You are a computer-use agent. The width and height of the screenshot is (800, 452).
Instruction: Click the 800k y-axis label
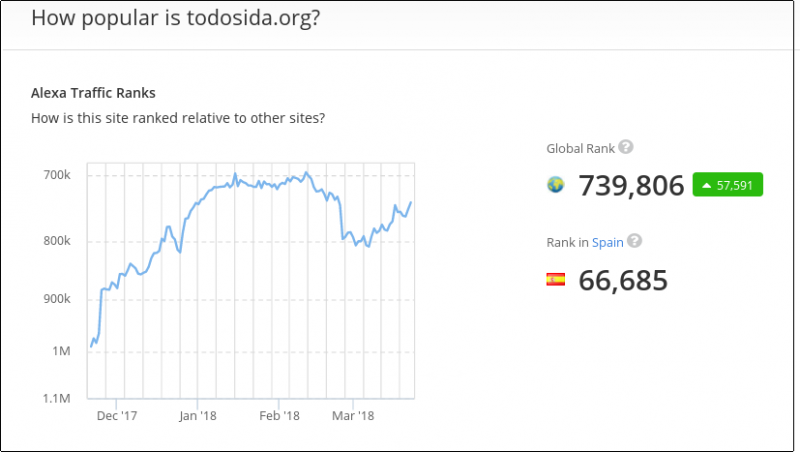(x=56, y=241)
